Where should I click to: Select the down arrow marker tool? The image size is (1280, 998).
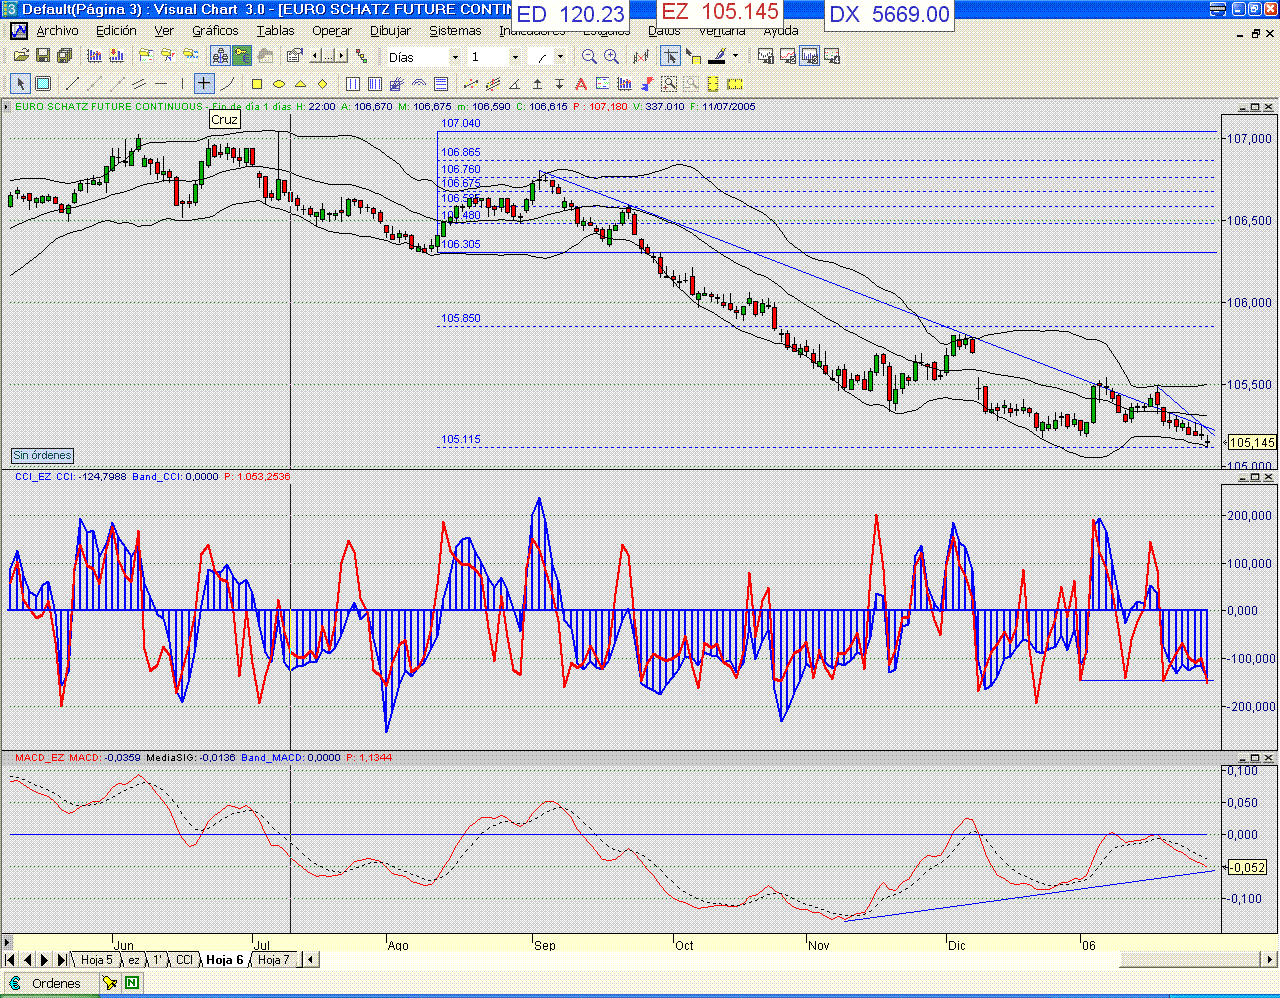pyautogui.click(x=559, y=83)
